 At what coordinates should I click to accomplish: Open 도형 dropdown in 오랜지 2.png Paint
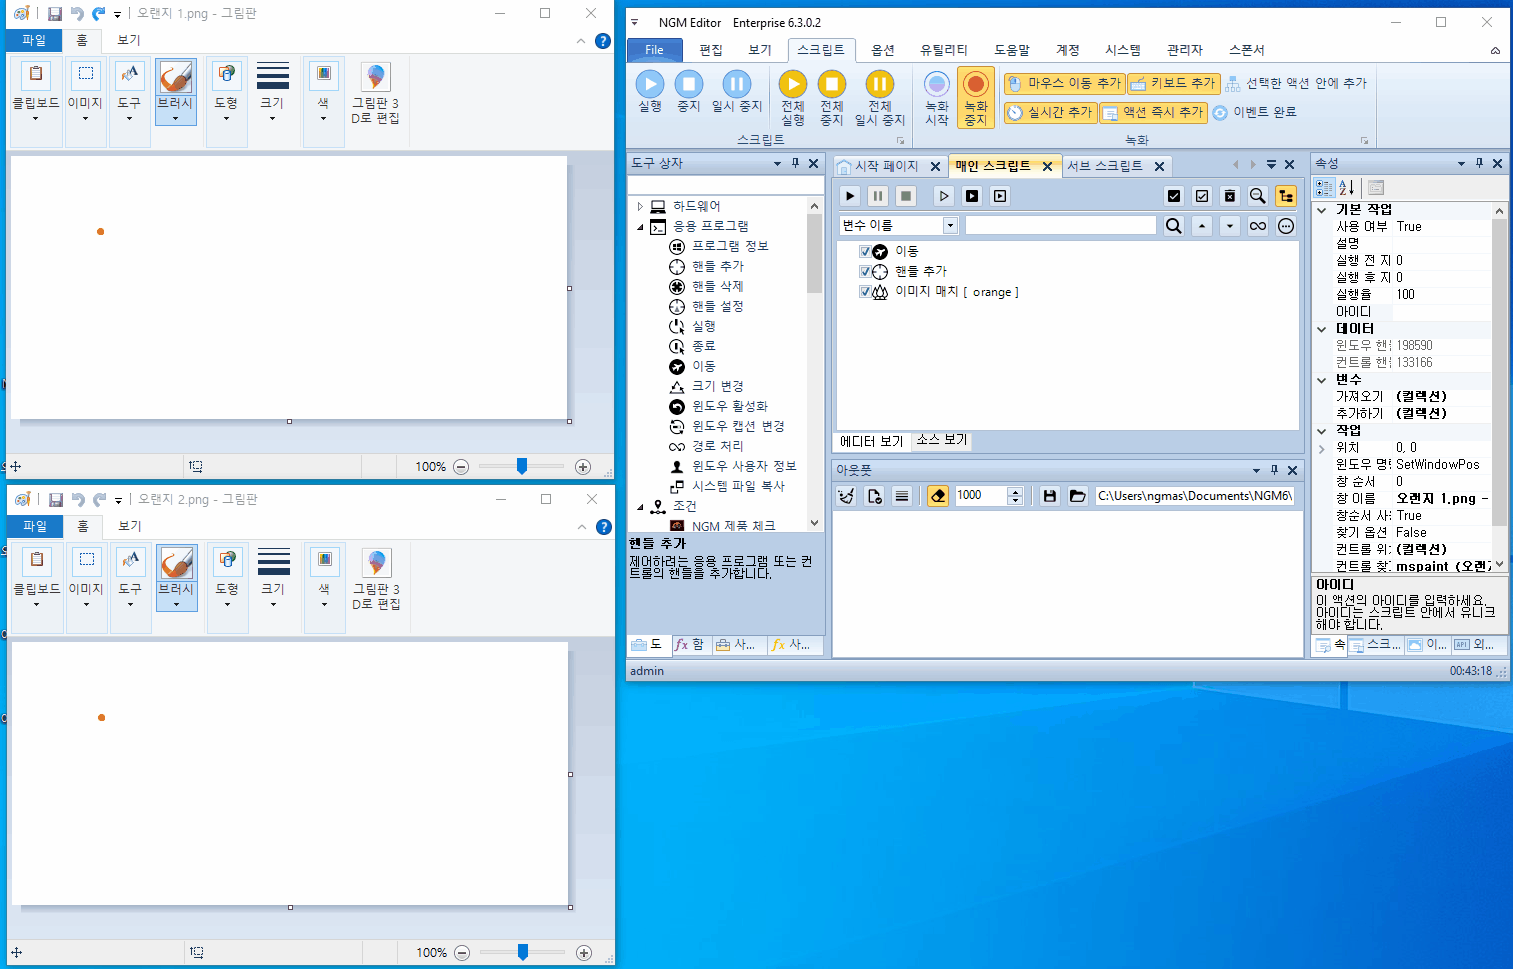click(228, 589)
